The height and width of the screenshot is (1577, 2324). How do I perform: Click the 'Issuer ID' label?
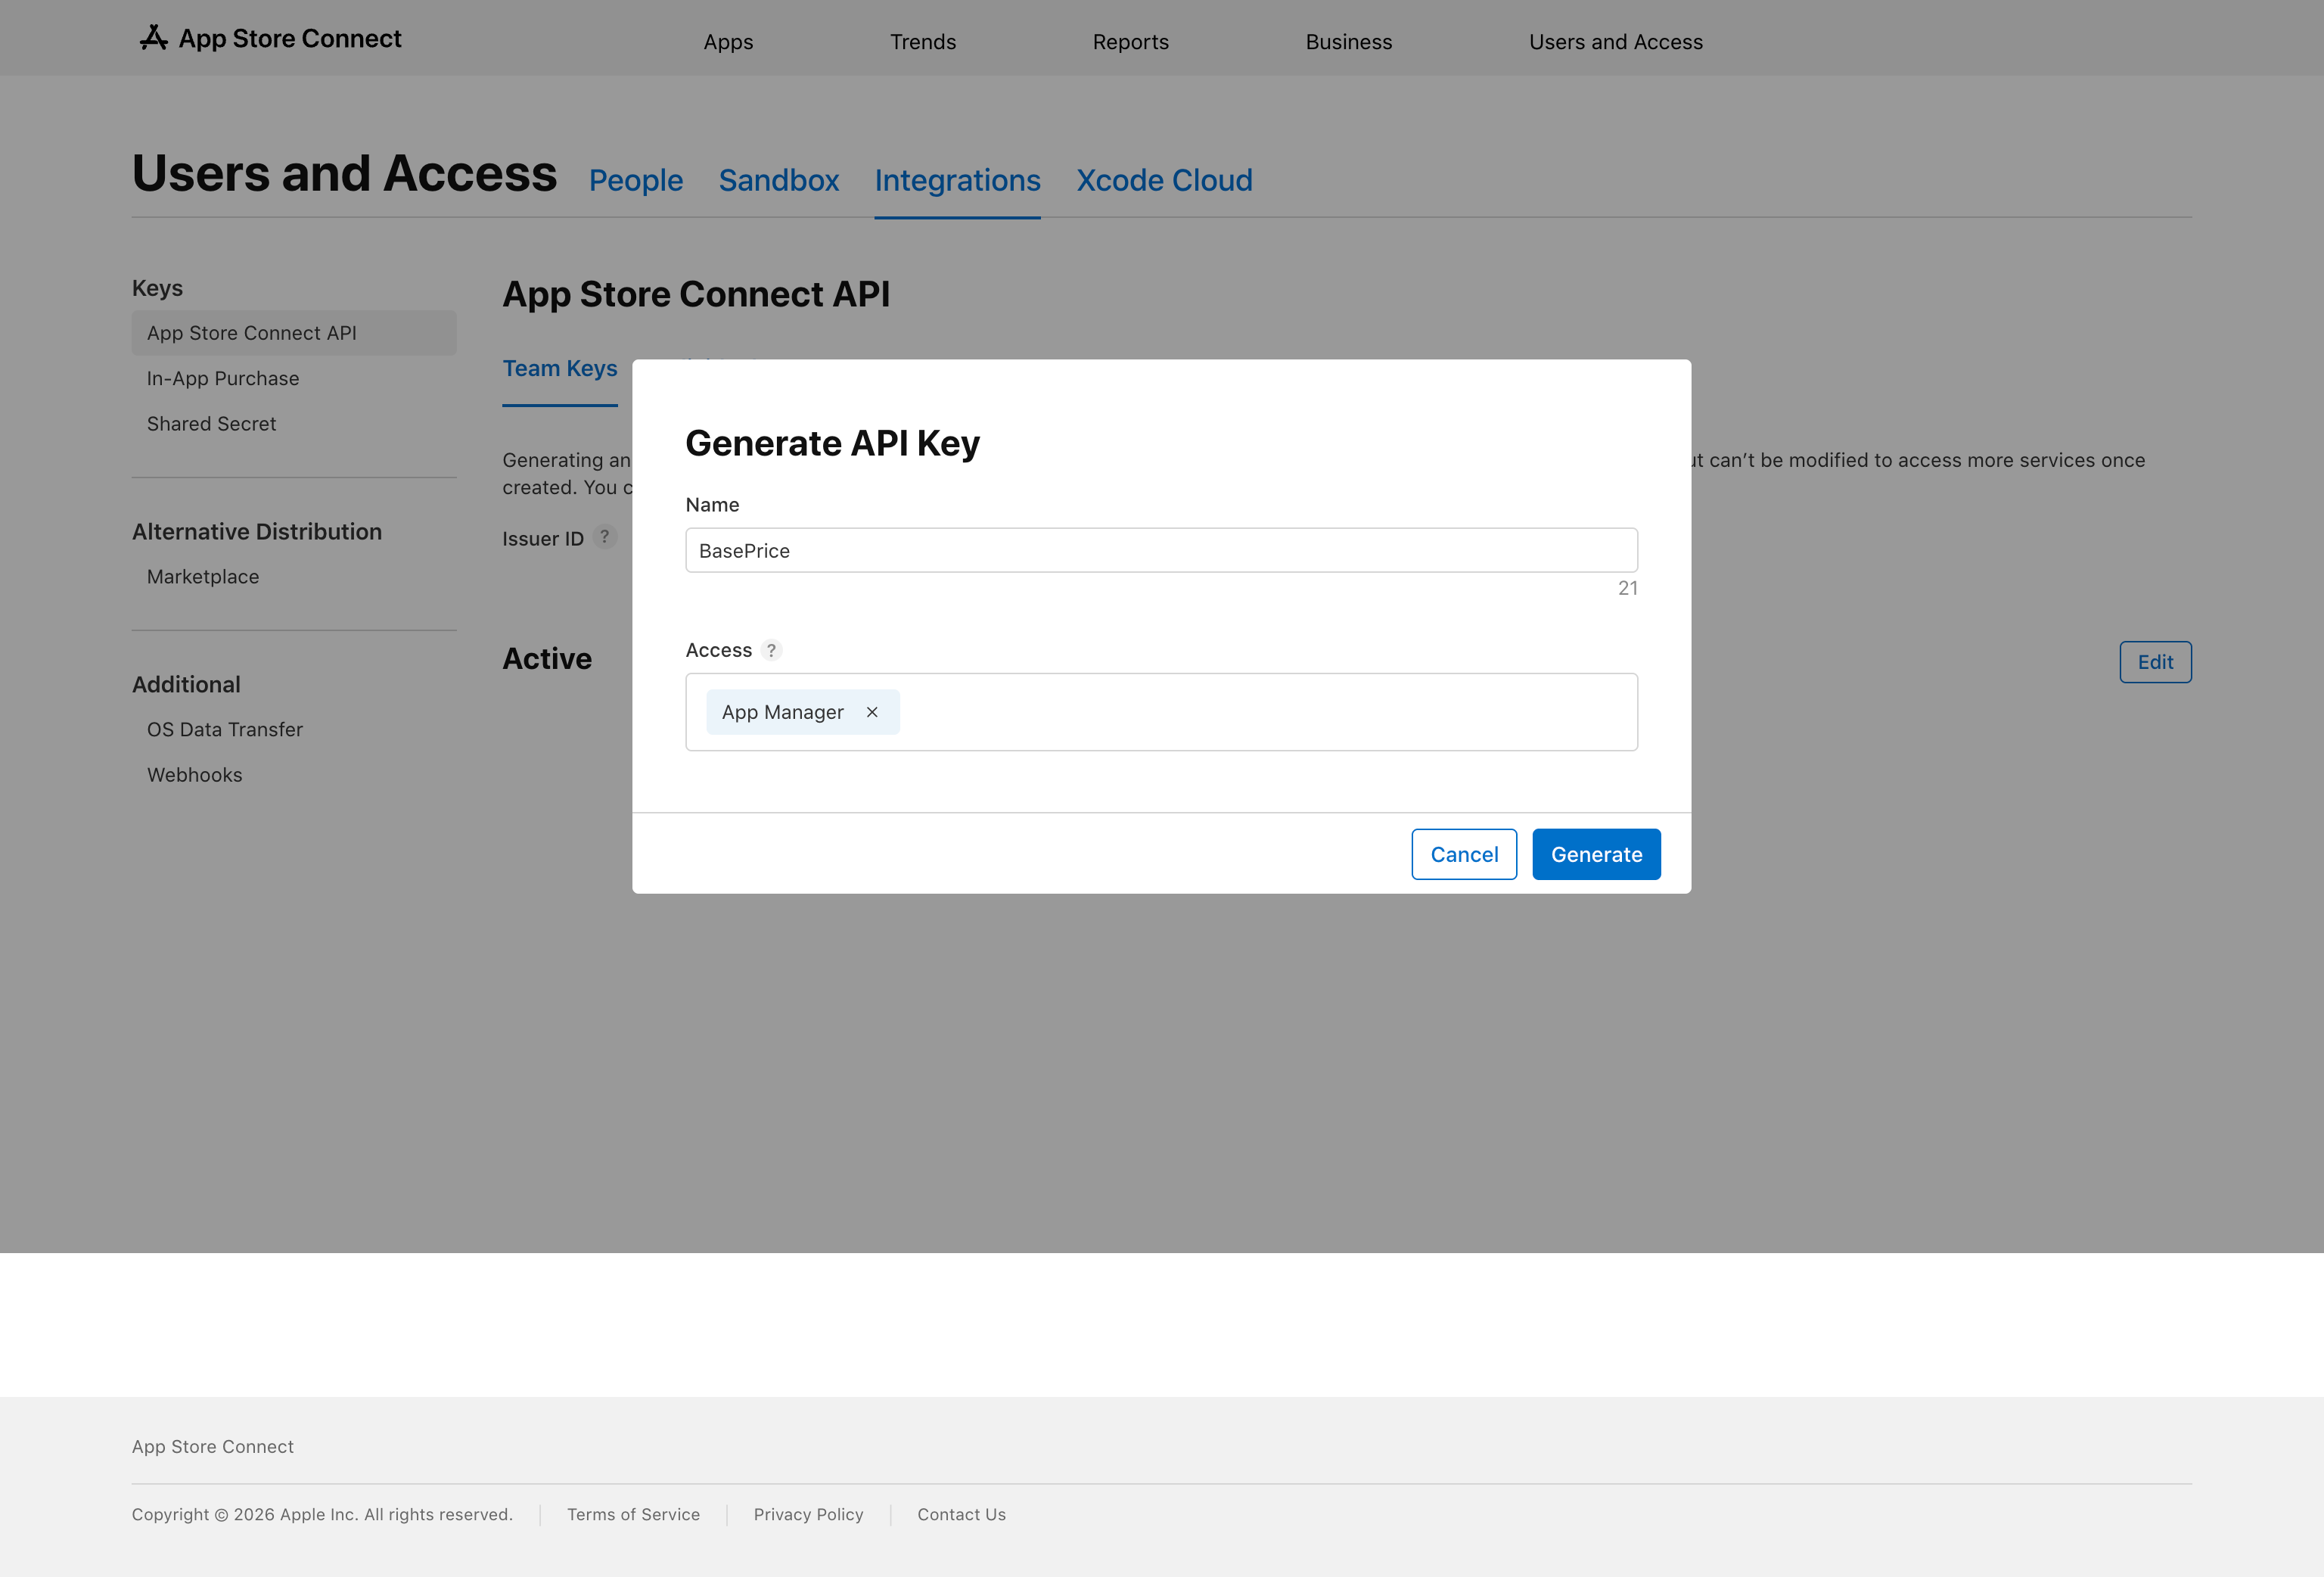click(543, 539)
